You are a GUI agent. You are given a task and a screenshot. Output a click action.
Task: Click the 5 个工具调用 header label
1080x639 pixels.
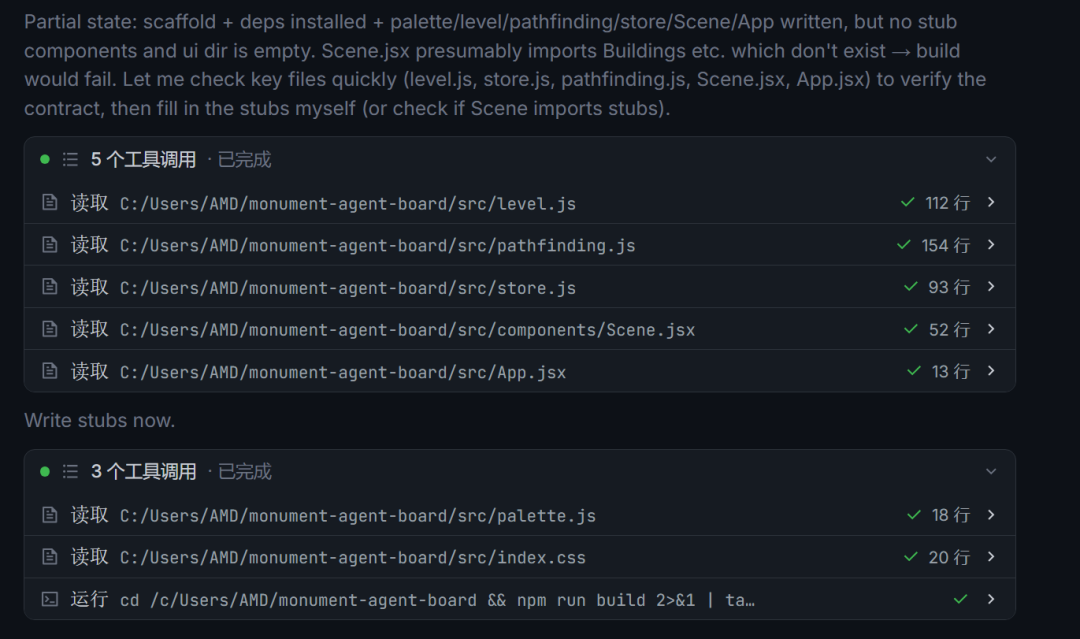[x=143, y=160]
